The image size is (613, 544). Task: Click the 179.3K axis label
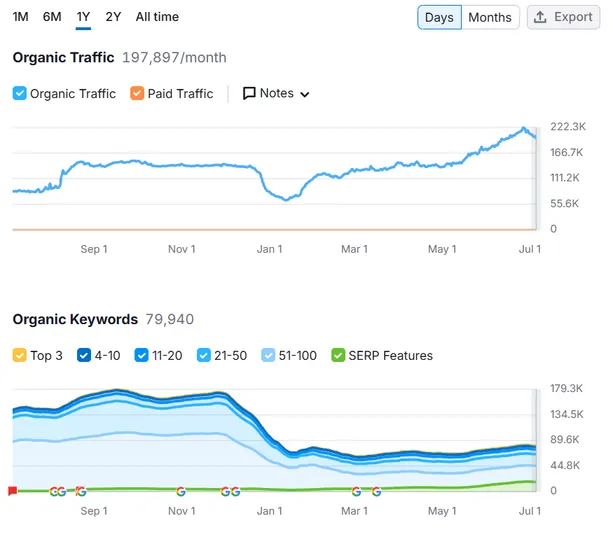(566, 388)
